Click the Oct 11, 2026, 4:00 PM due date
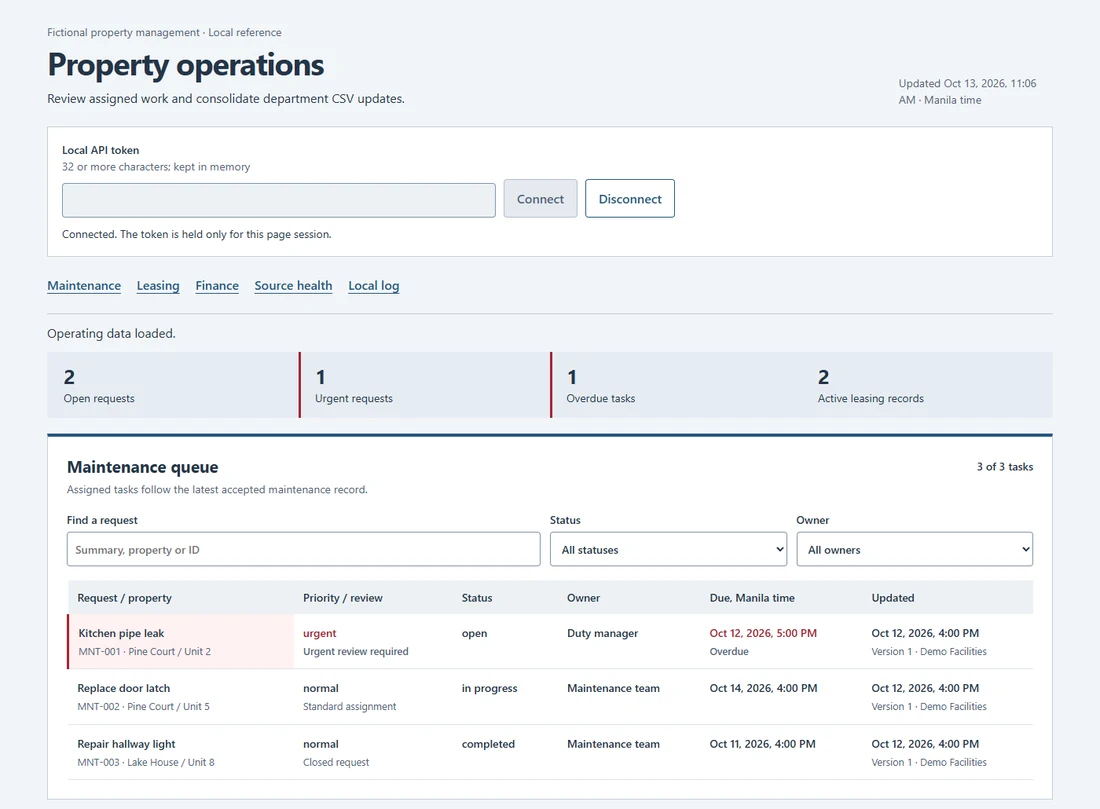This screenshot has height=809, width=1100. (x=763, y=744)
